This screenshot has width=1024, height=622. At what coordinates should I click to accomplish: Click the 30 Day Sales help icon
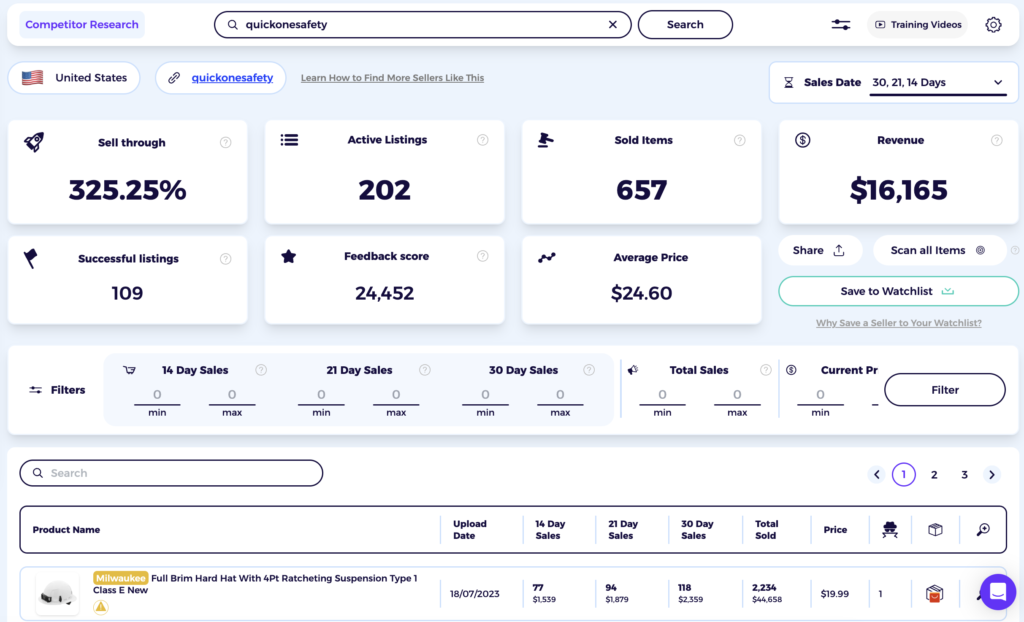[589, 370]
